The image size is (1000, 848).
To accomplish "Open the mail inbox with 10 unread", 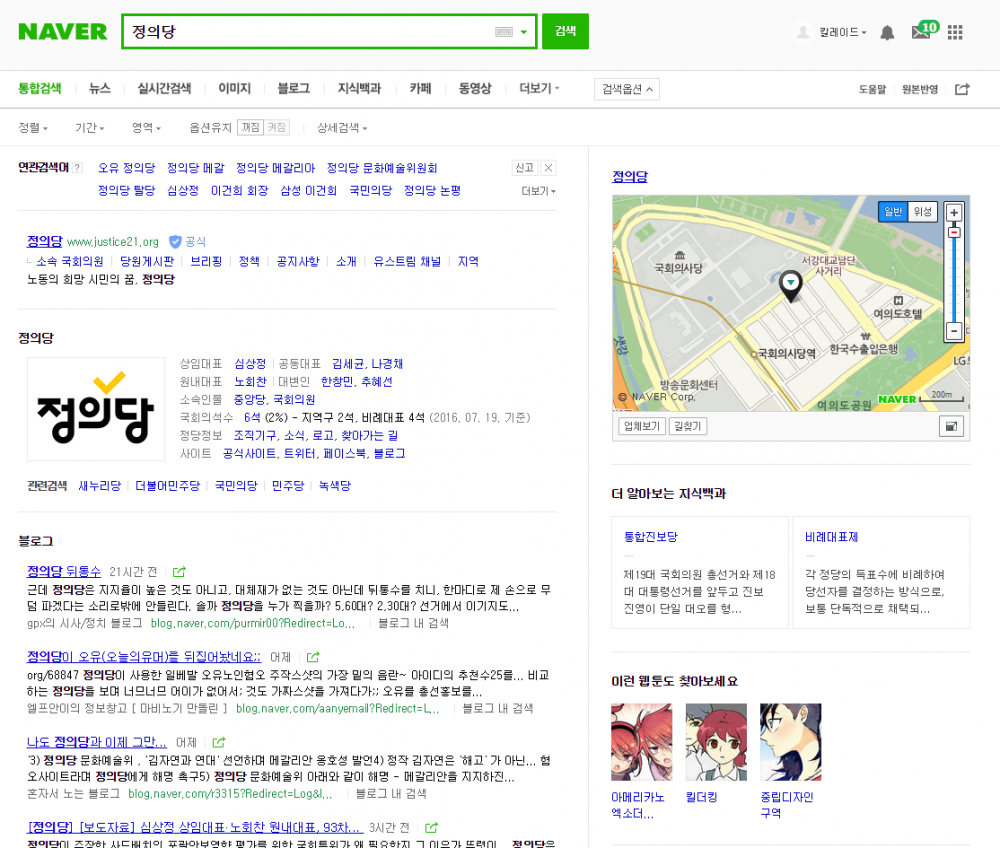I will pyautogui.click(x=921, y=32).
